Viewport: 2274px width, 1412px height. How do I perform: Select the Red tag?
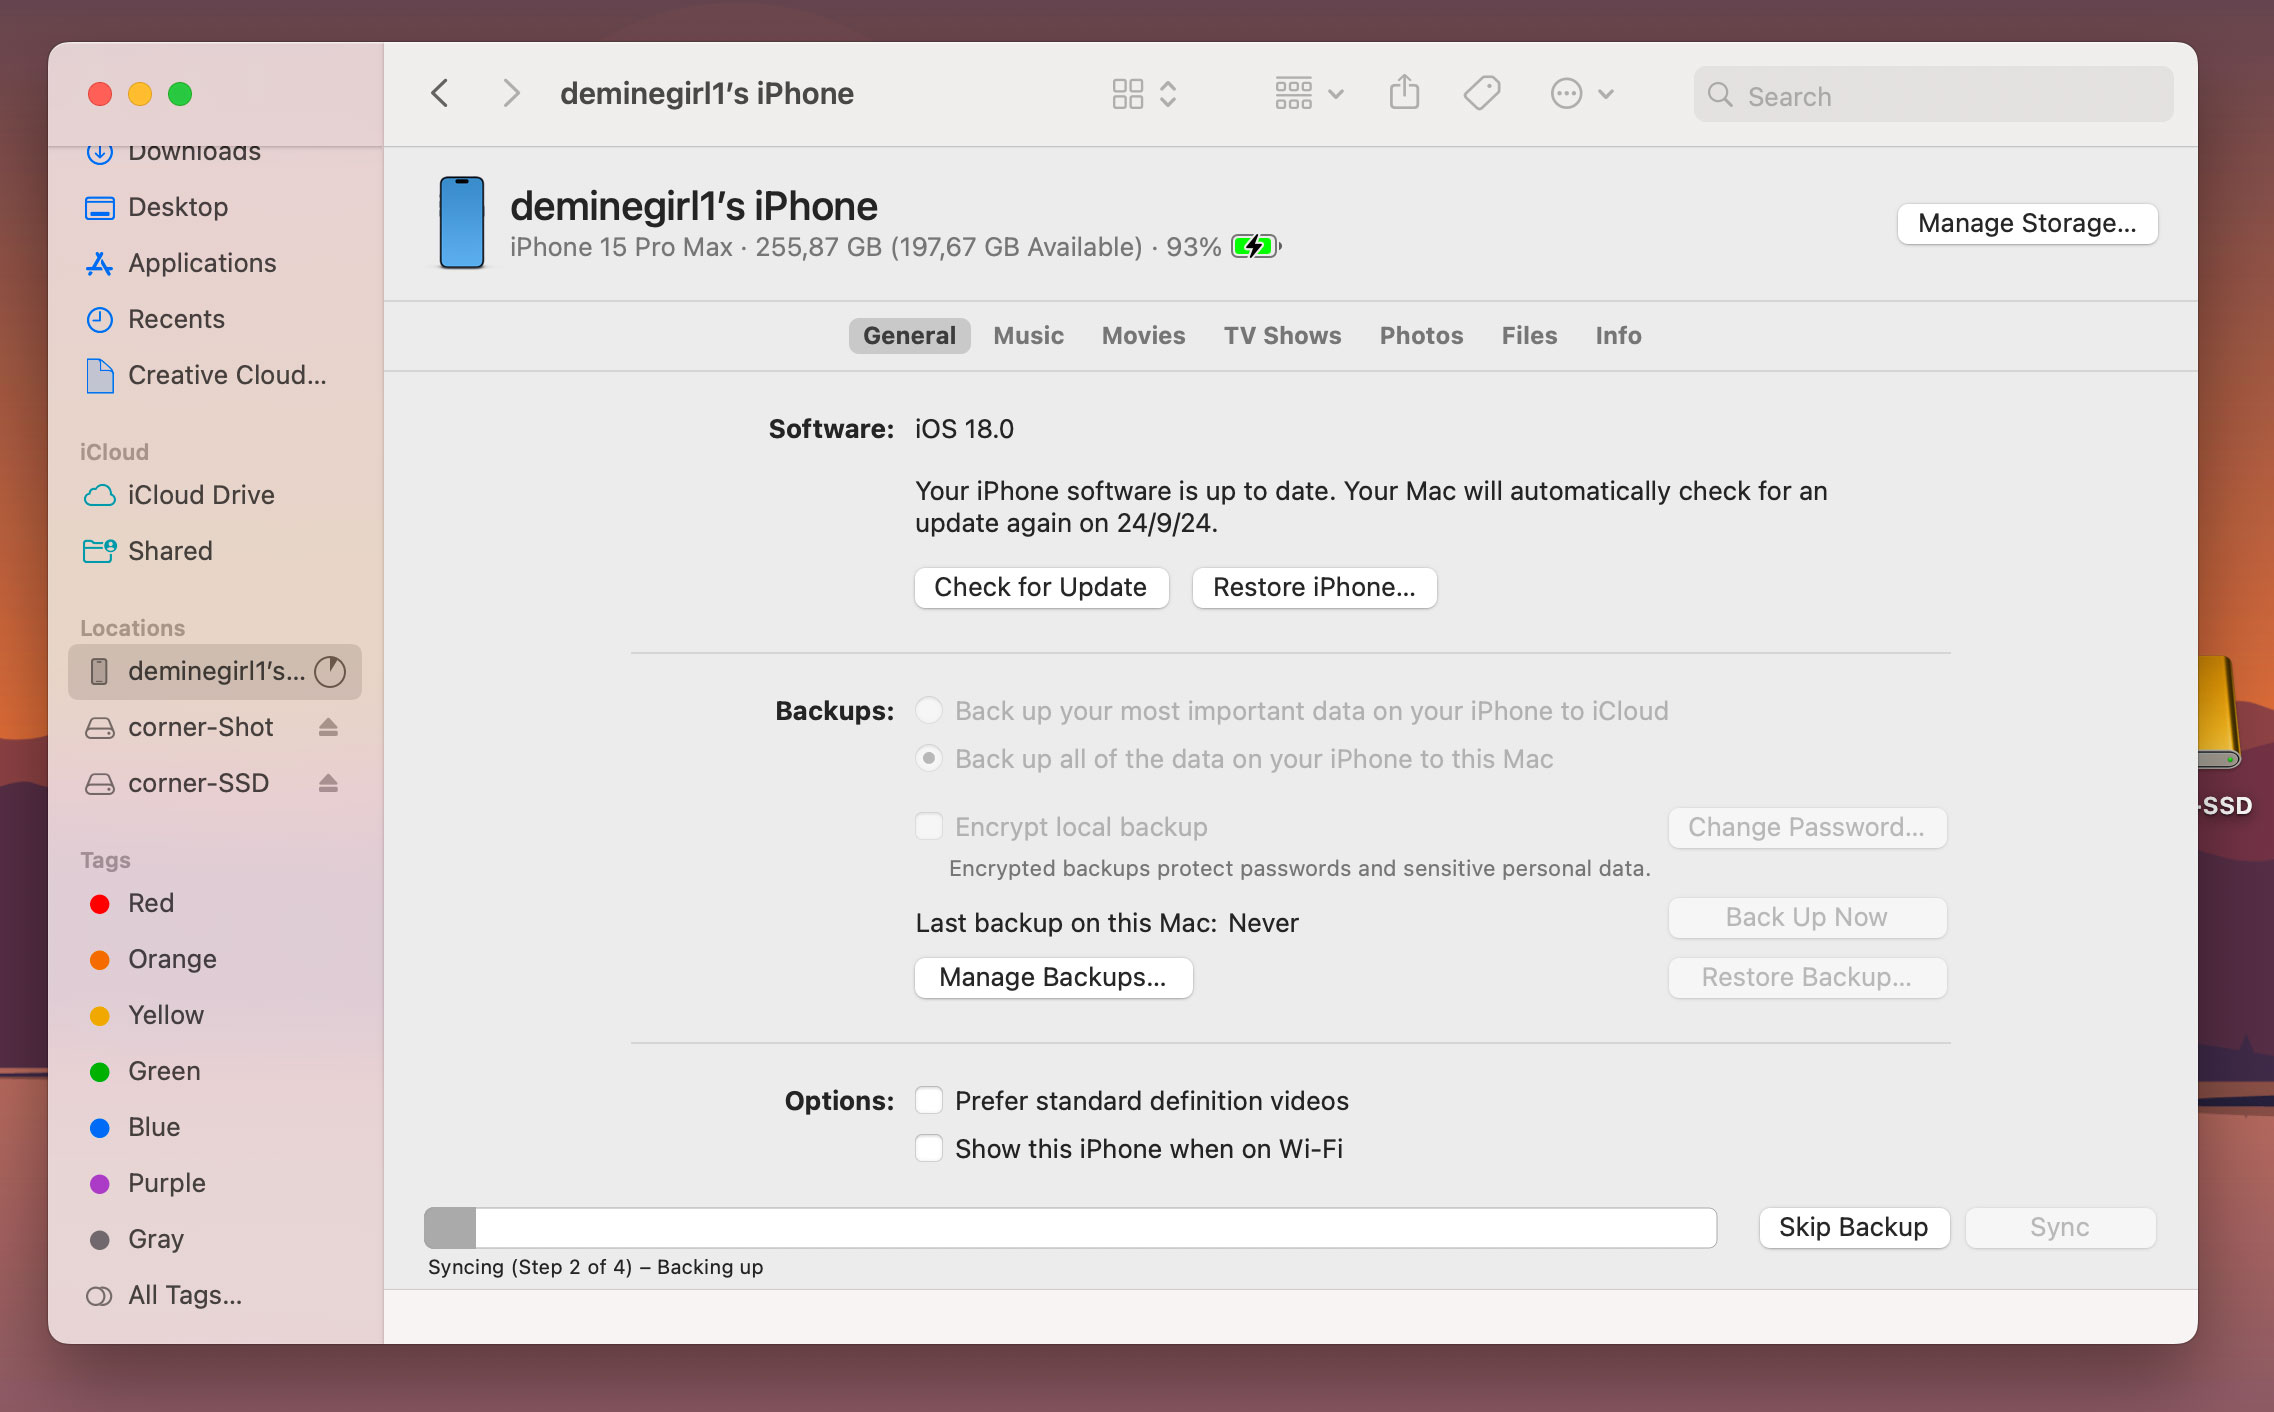click(x=215, y=903)
